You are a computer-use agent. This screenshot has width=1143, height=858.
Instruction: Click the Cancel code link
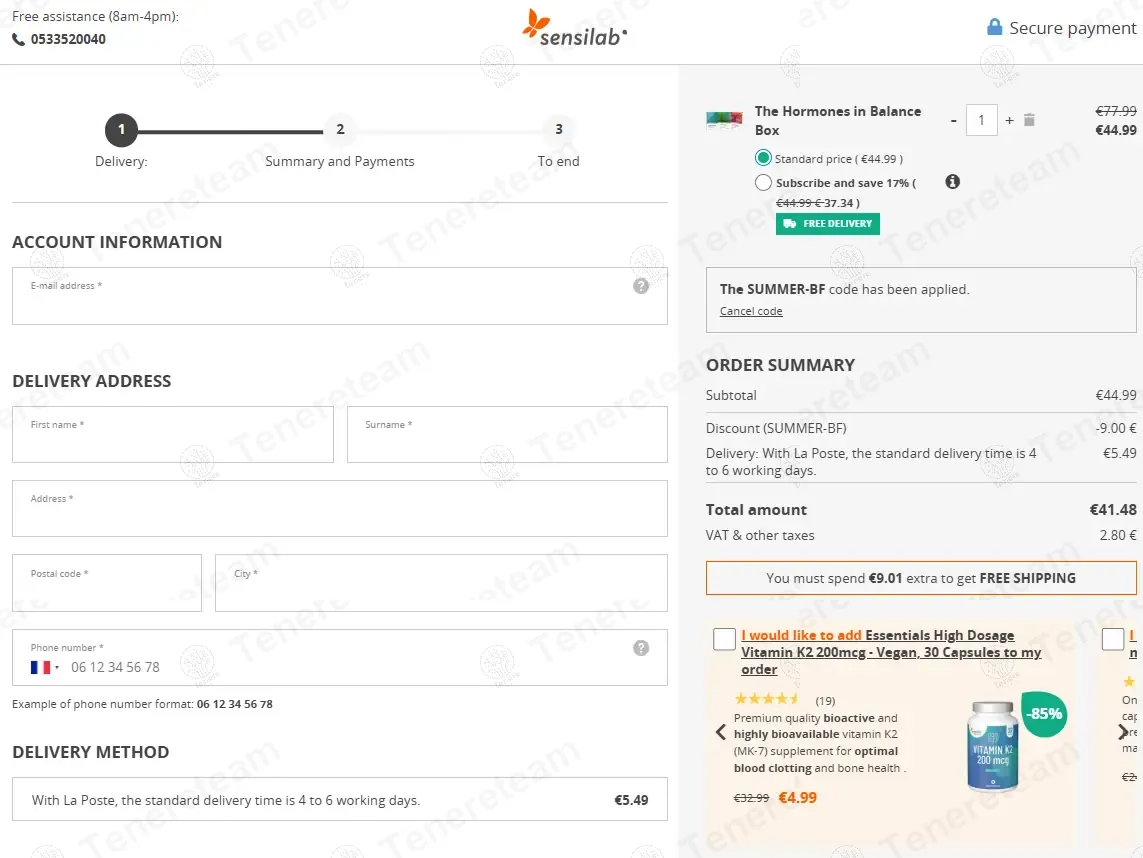coord(751,311)
